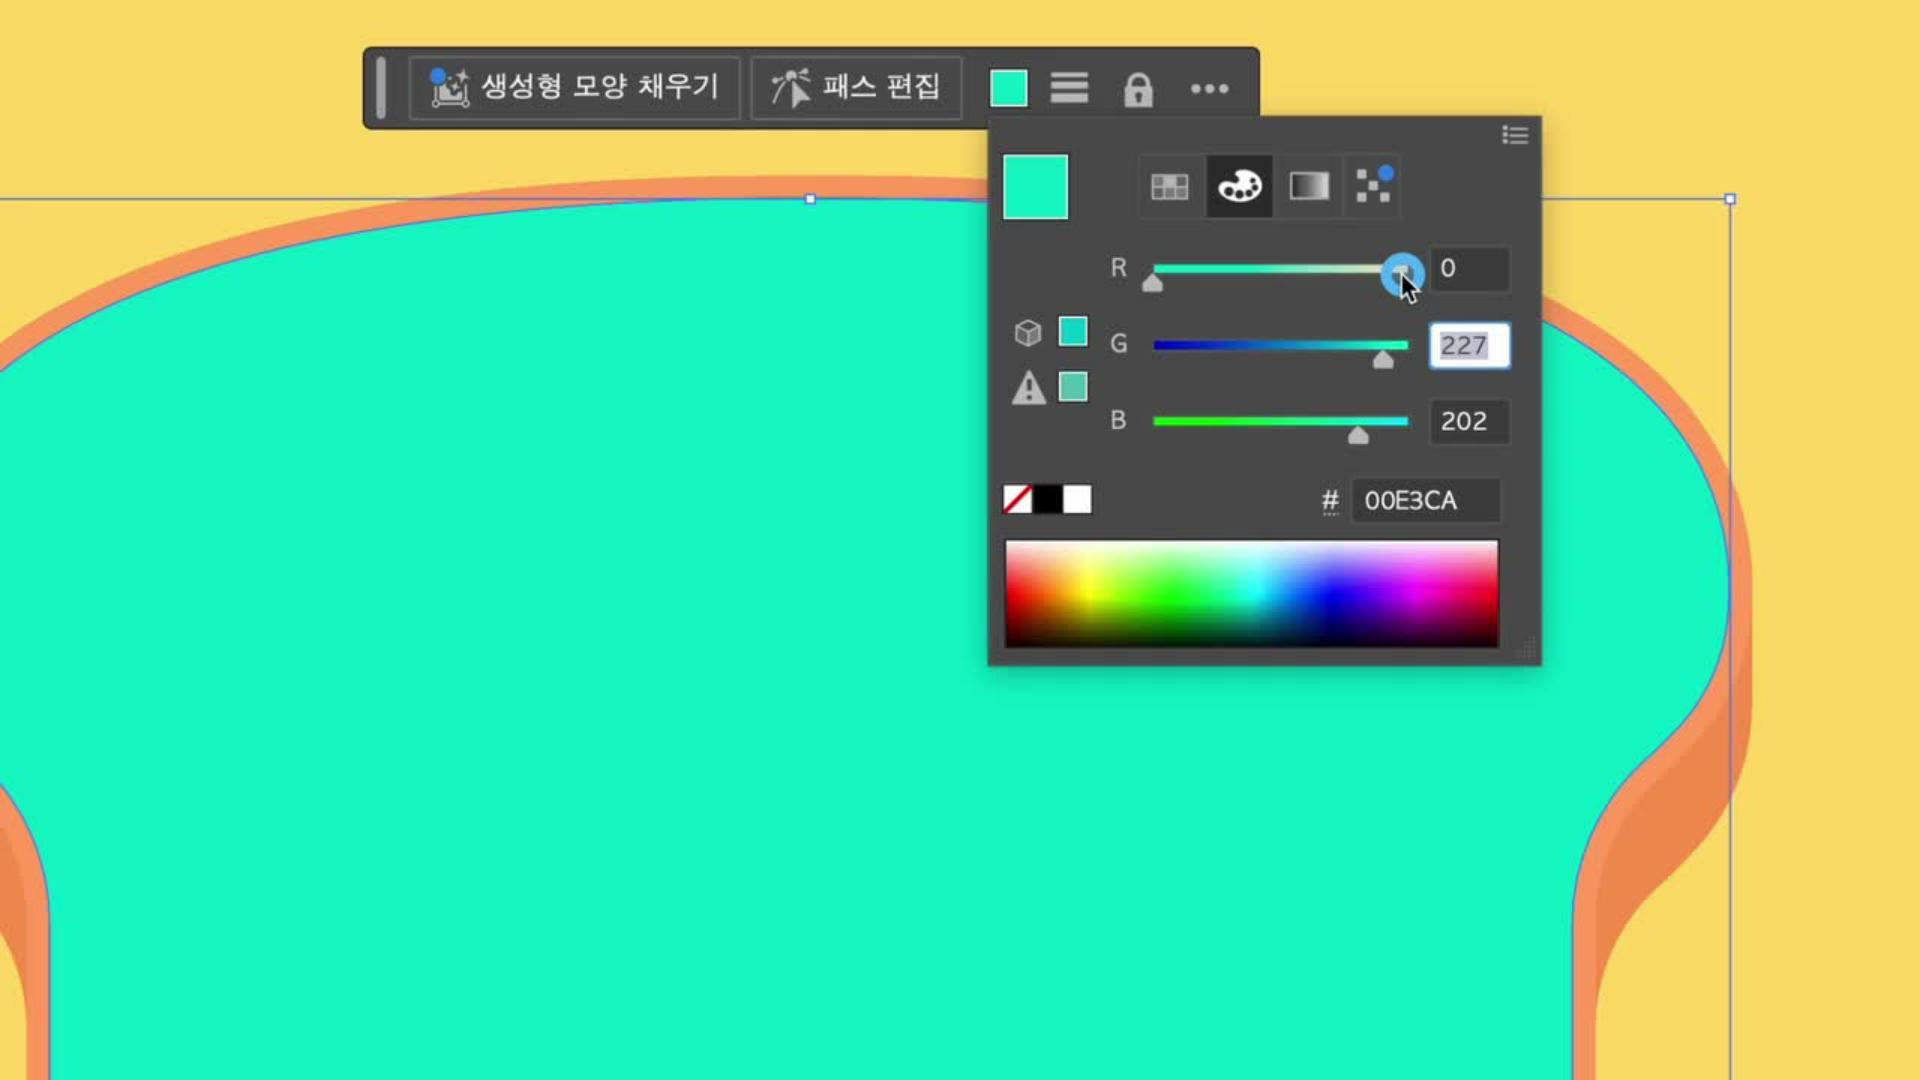Open the fill color swatch in taskbar
This screenshot has width=1920, height=1080.
[1008, 88]
